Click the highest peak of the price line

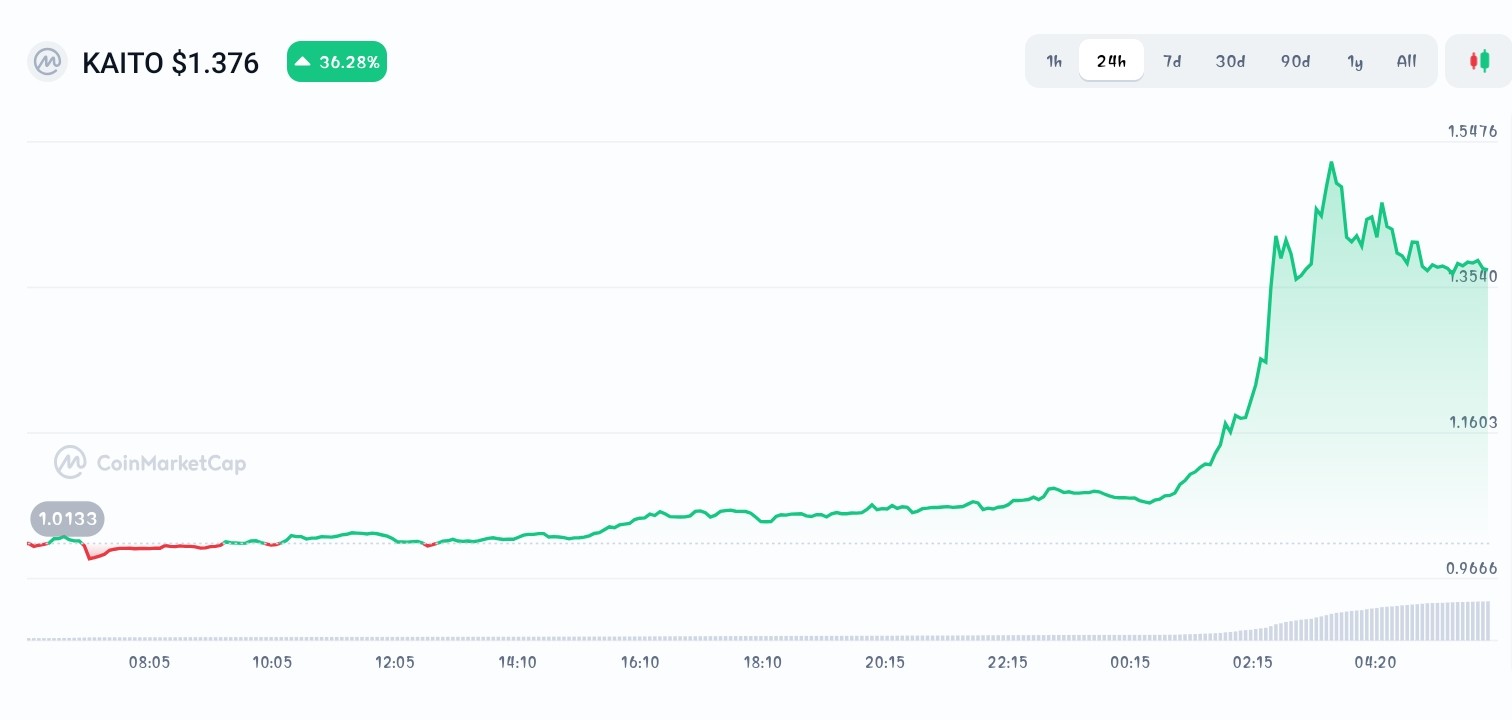(1331, 162)
